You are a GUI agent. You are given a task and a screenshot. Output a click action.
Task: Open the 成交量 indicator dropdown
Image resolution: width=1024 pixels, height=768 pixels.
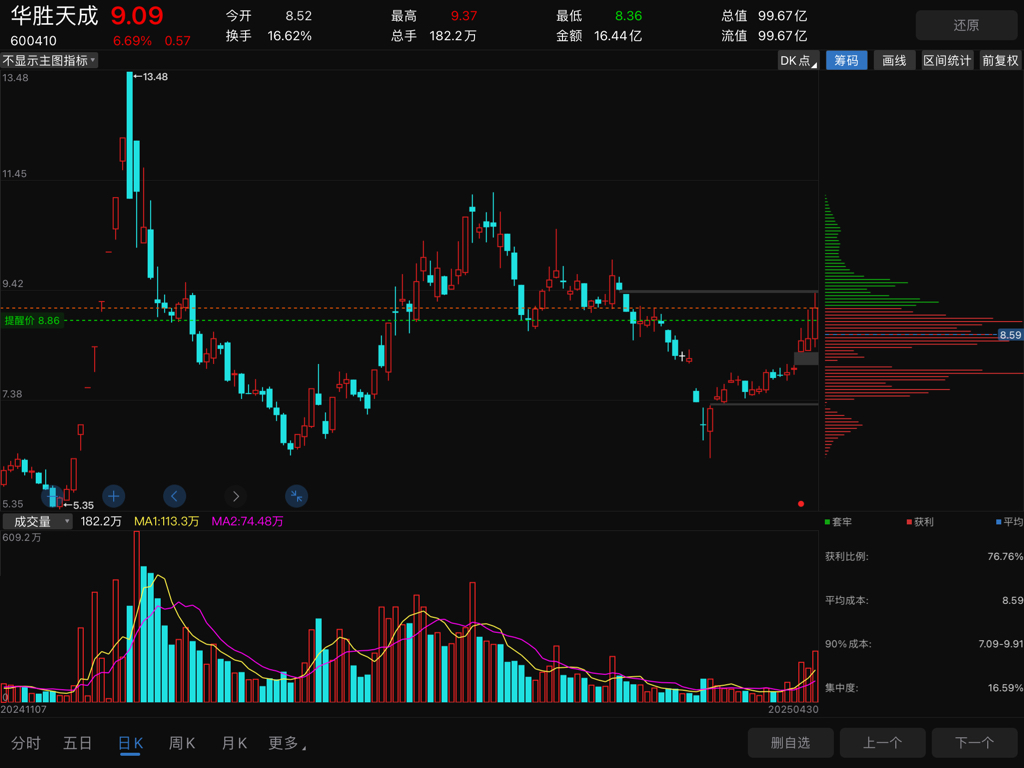point(37,521)
